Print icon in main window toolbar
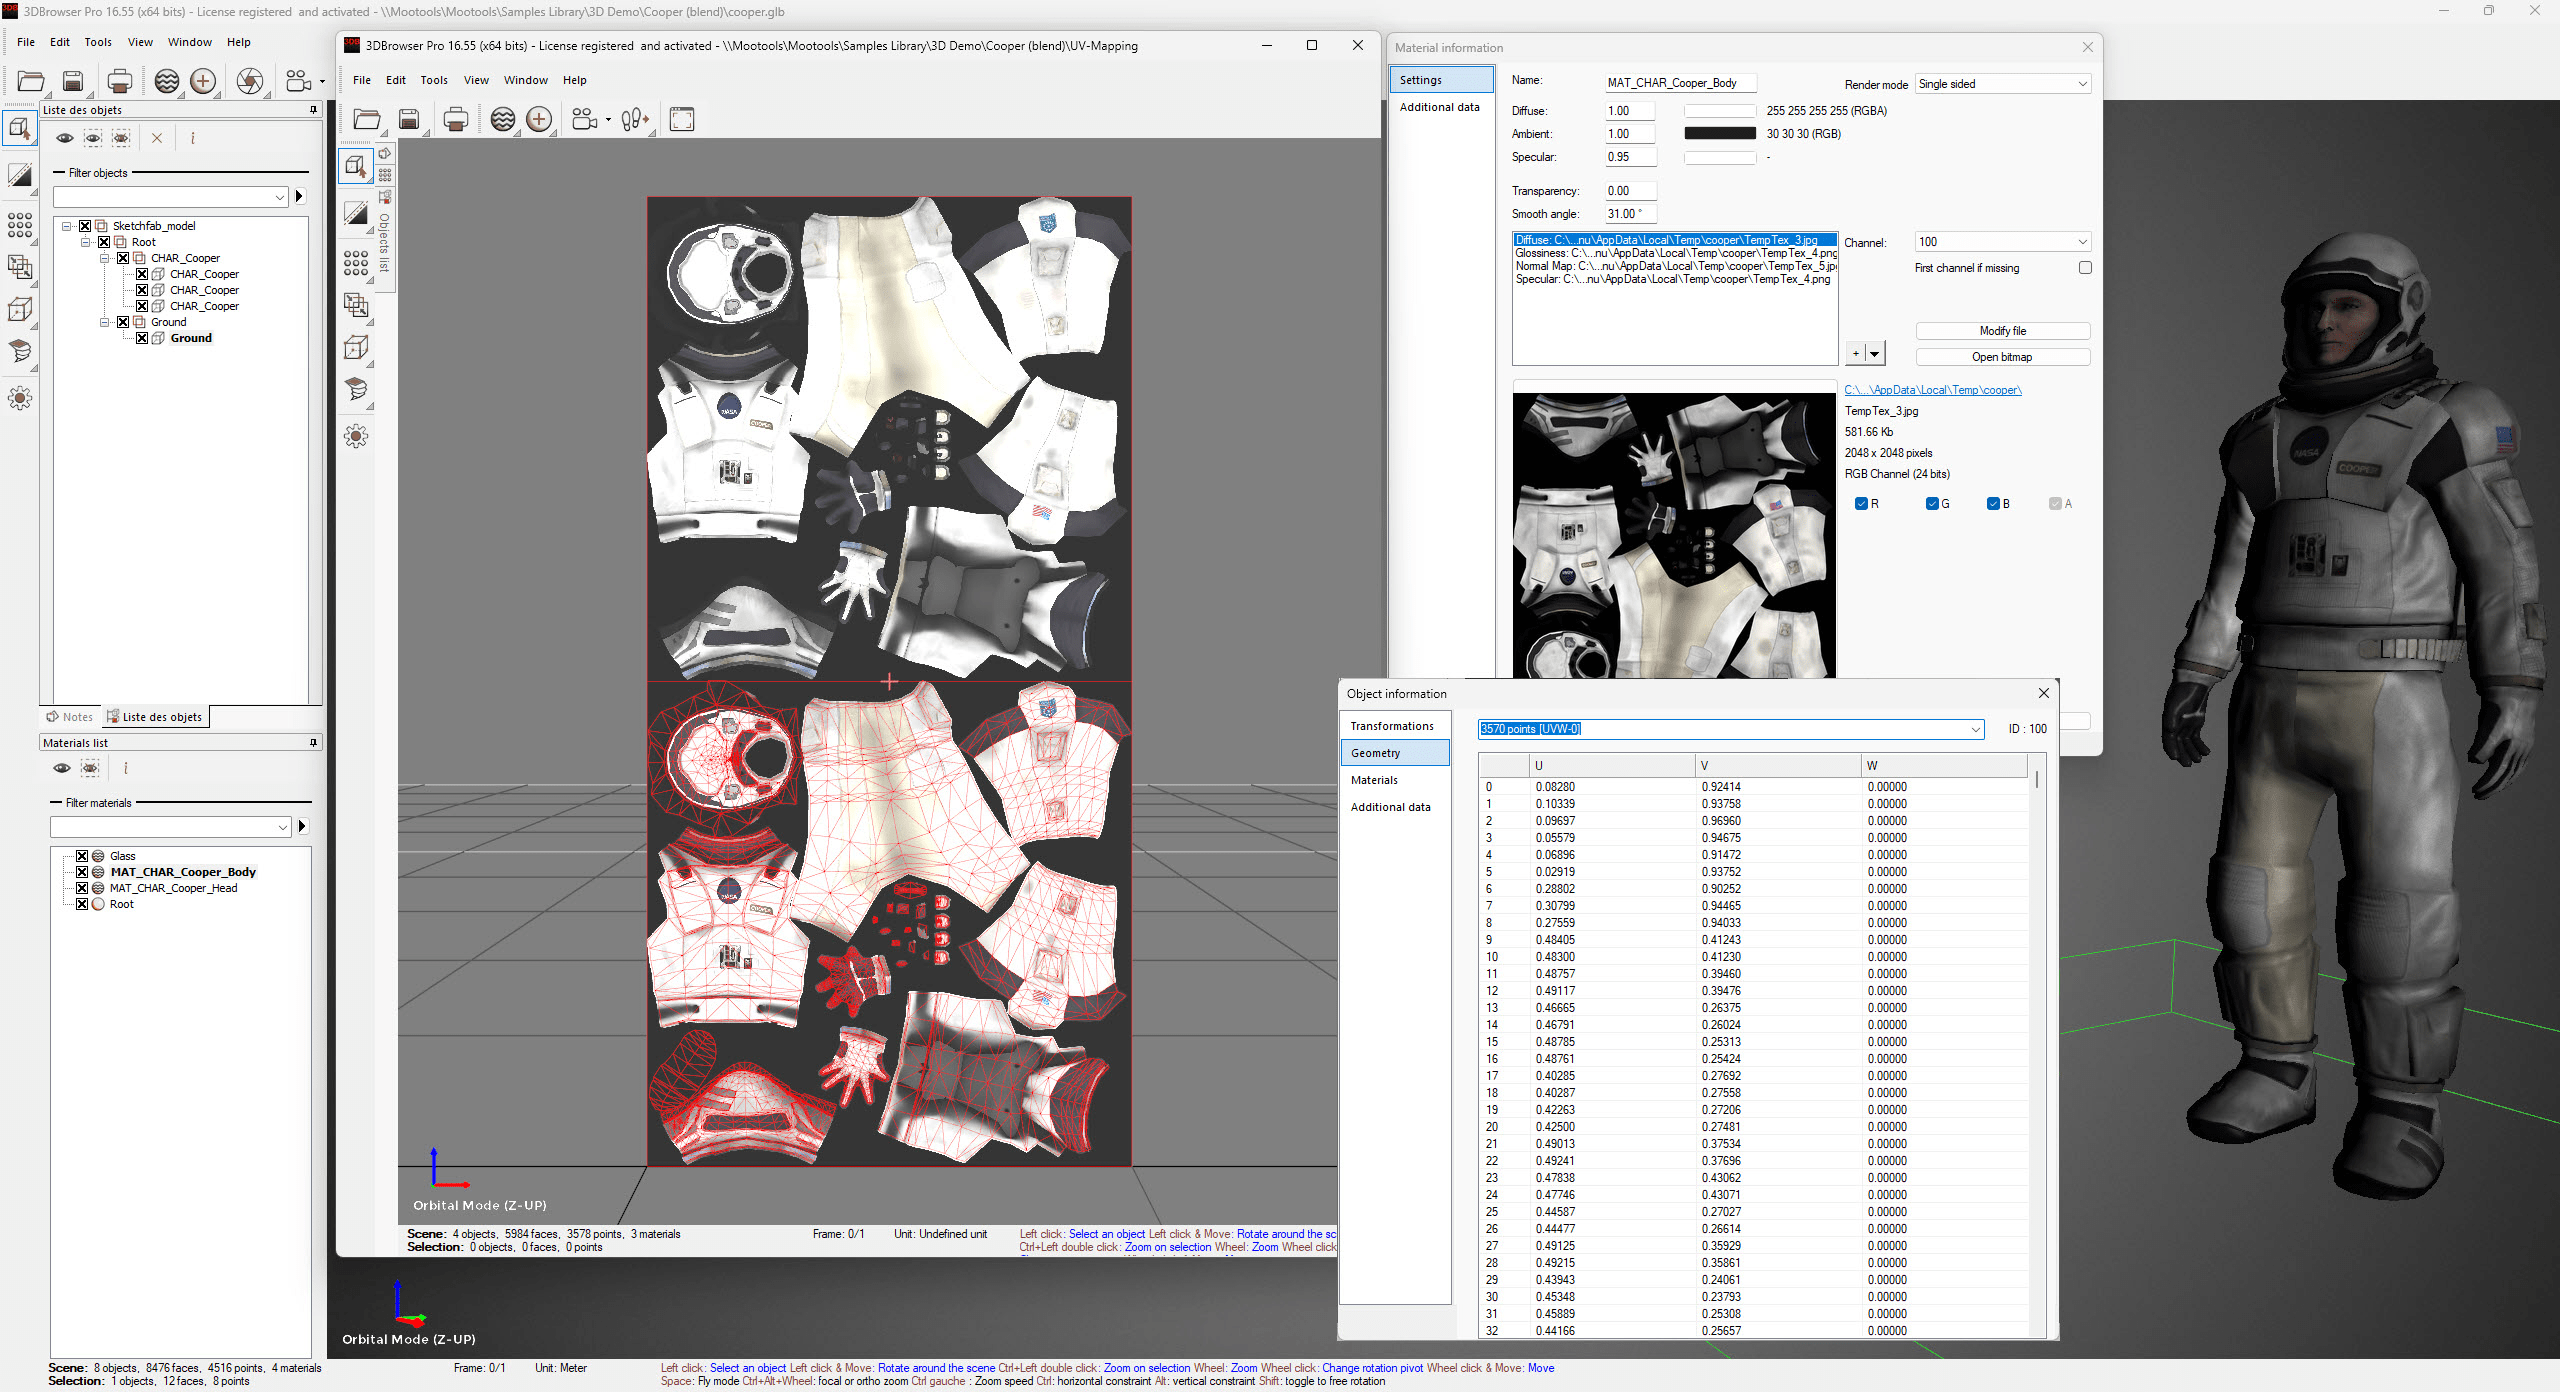The height and width of the screenshot is (1392, 2560). 119,81
